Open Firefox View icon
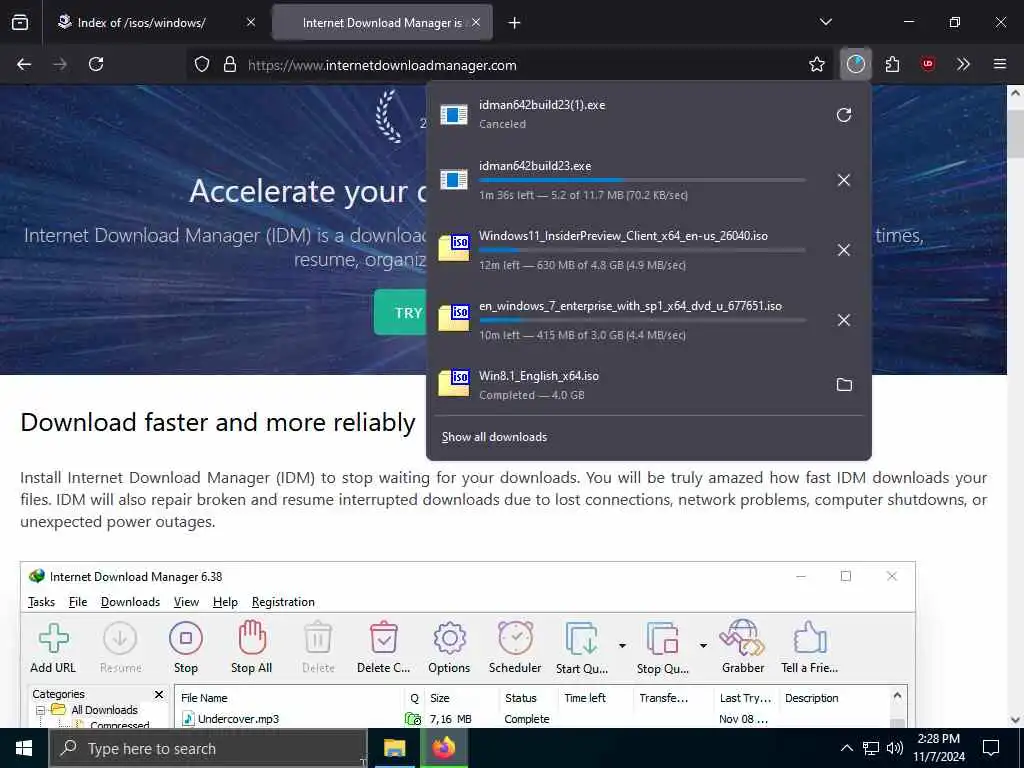Viewport: 1024px width, 768px height. pos(20,22)
